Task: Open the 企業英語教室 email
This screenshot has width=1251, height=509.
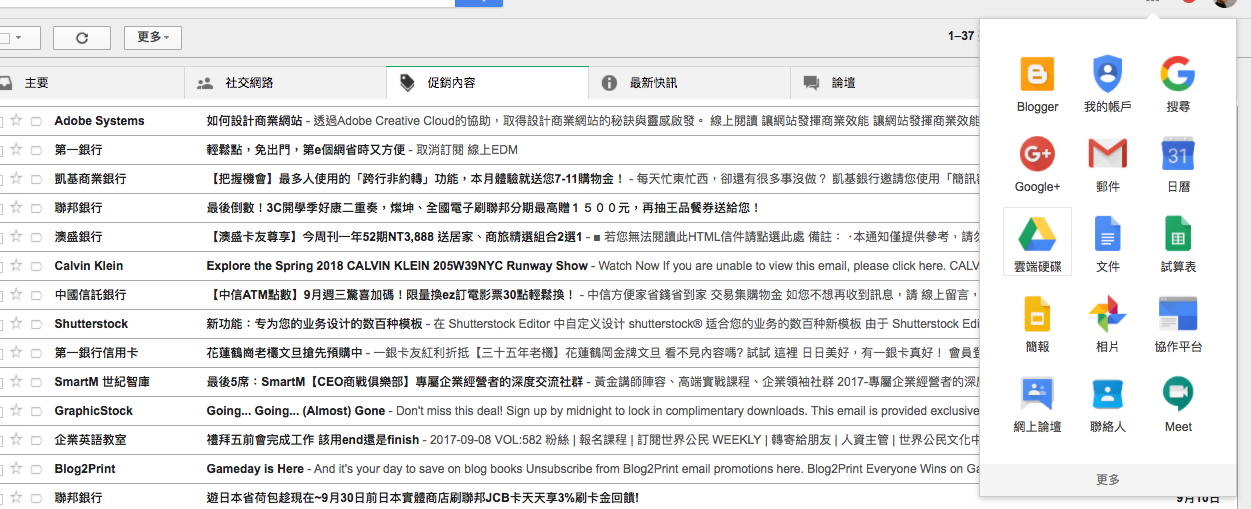Action: click(490, 440)
